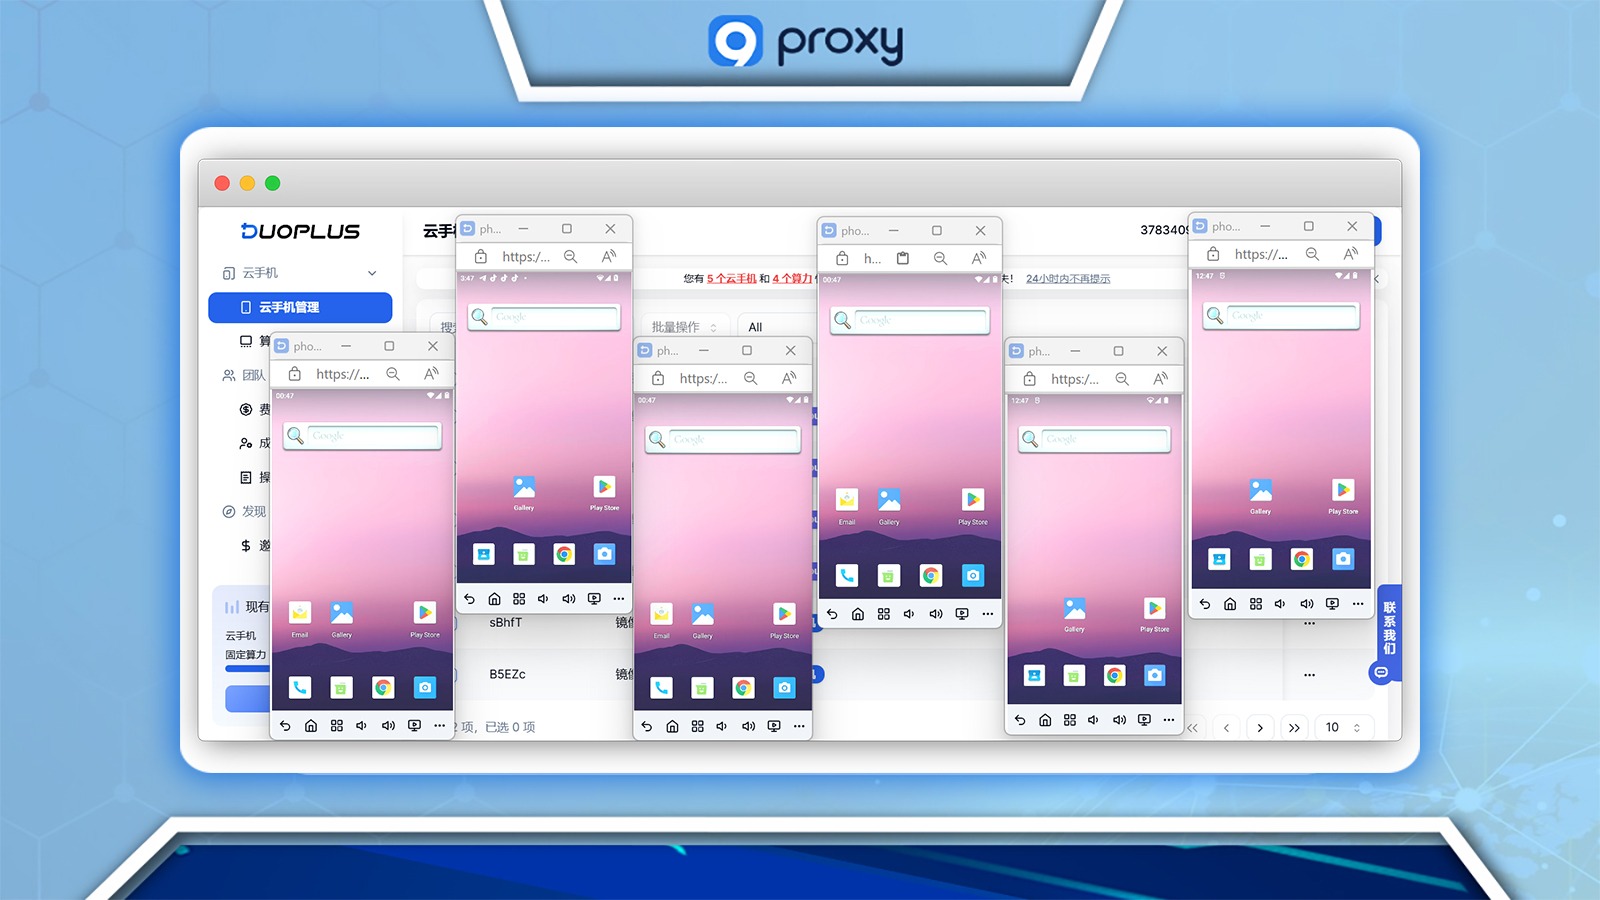Tap the Phone dialer in the leftmost phone window

pyautogui.click(x=300, y=688)
